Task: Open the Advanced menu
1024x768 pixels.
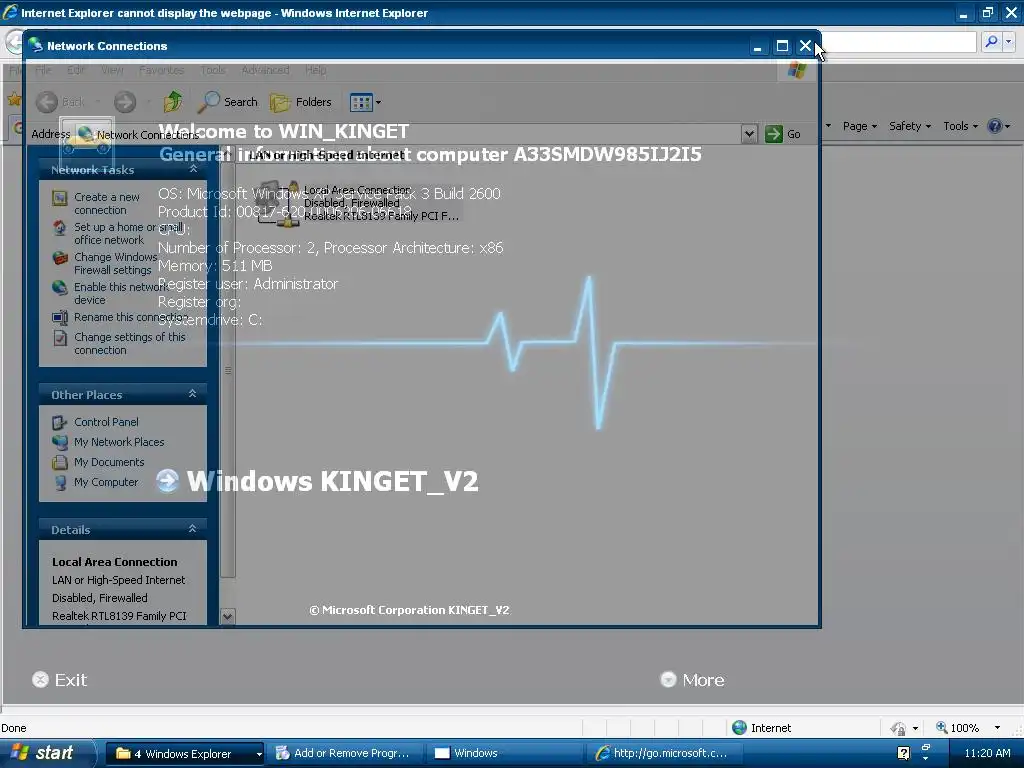Action: [x=265, y=70]
